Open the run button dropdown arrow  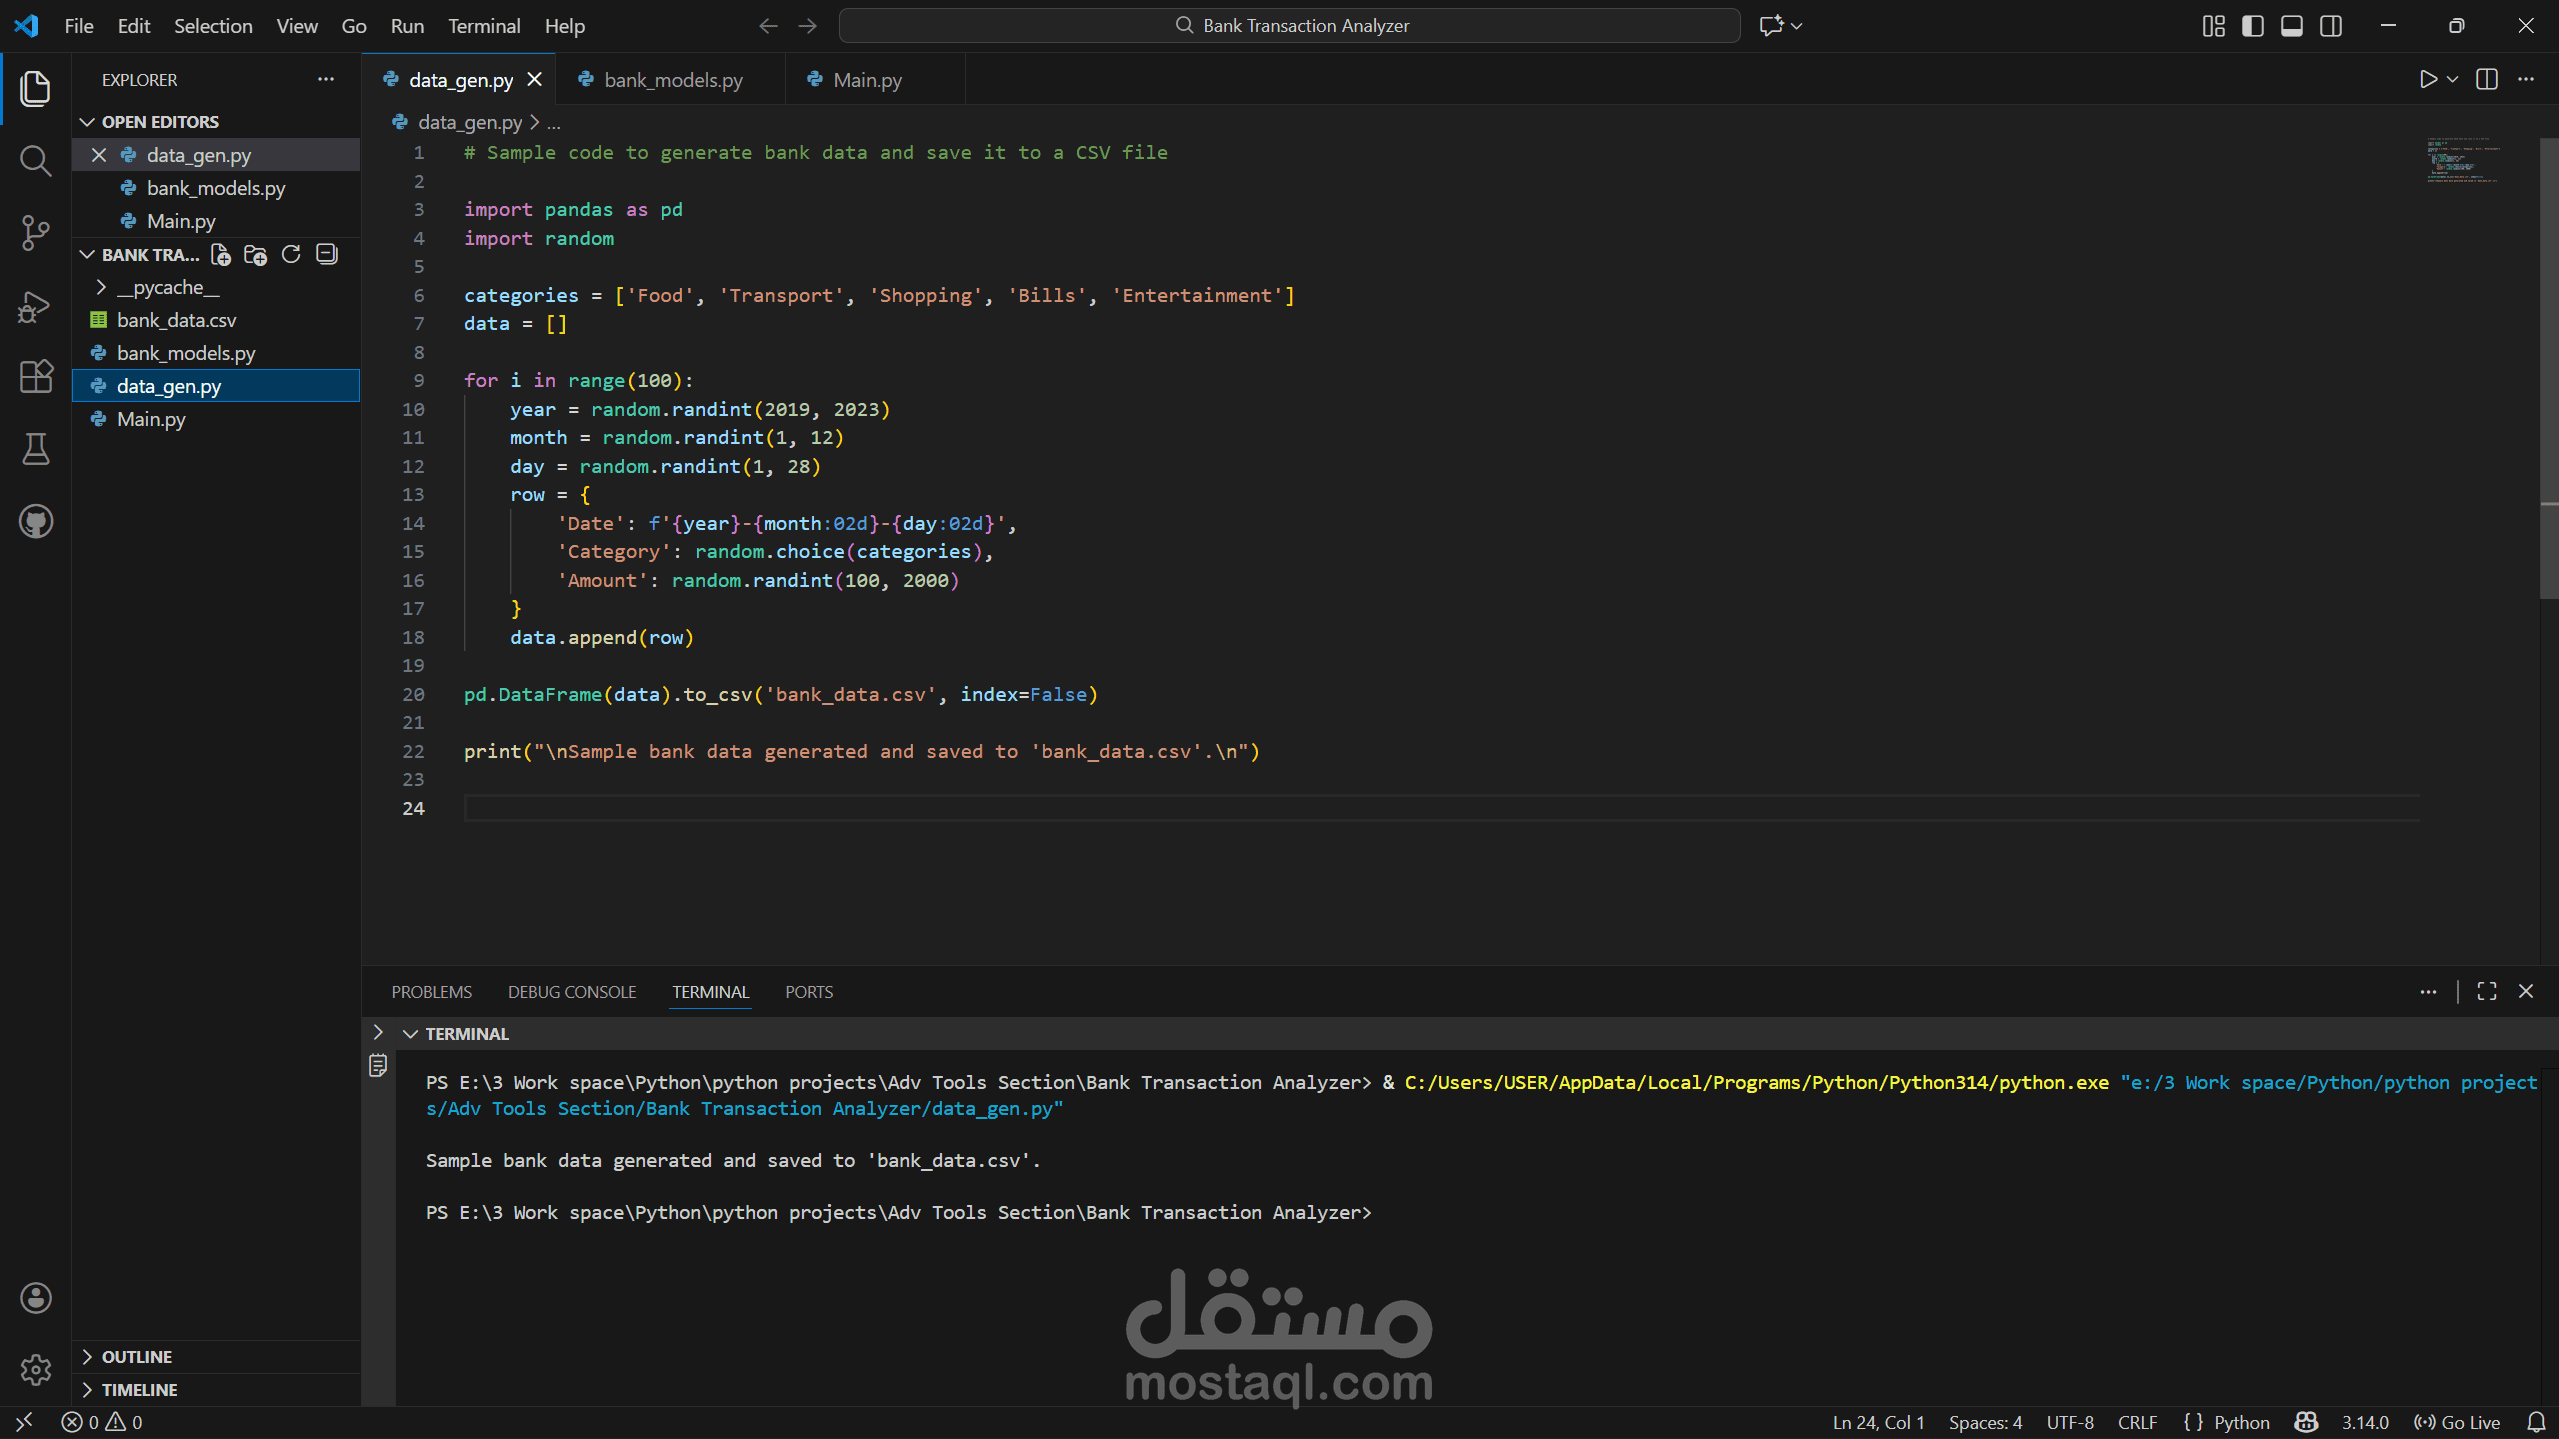point(2452,80)
